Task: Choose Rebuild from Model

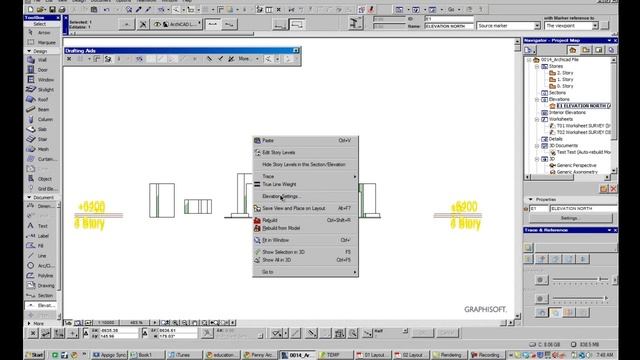Action: [305, 228]
